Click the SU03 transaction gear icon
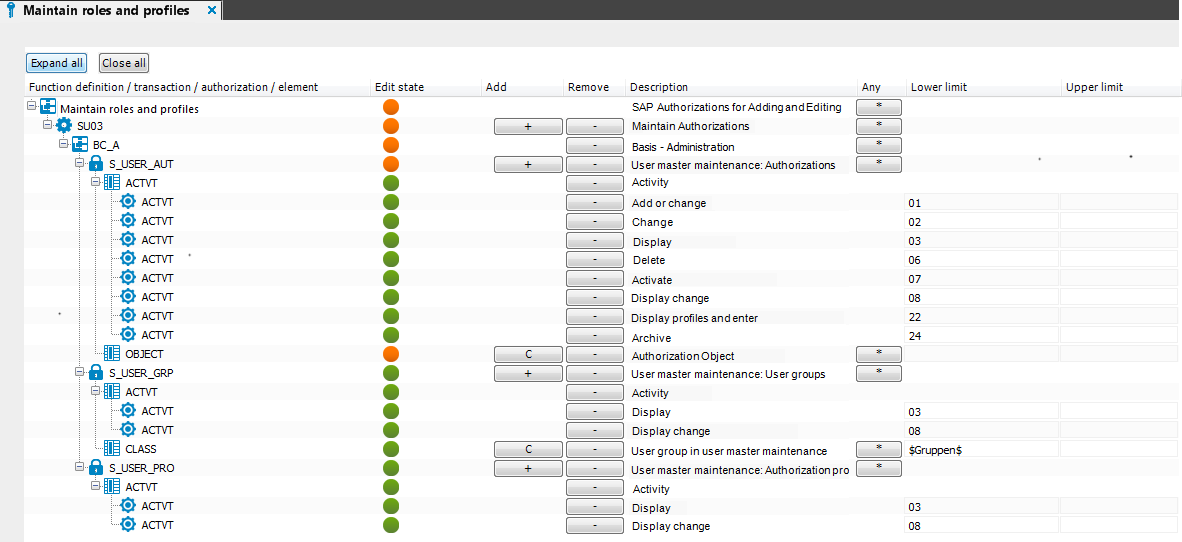Viewport: 1182px width, 542px height. pos(64,126)
